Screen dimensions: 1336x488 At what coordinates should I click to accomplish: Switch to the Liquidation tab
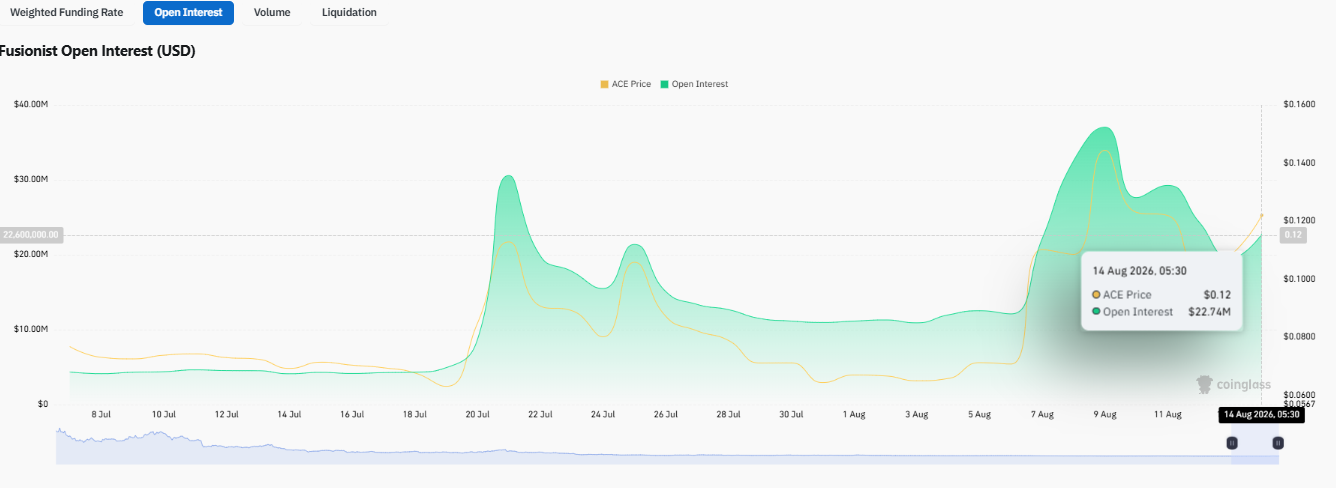click(x=349, y=13)
